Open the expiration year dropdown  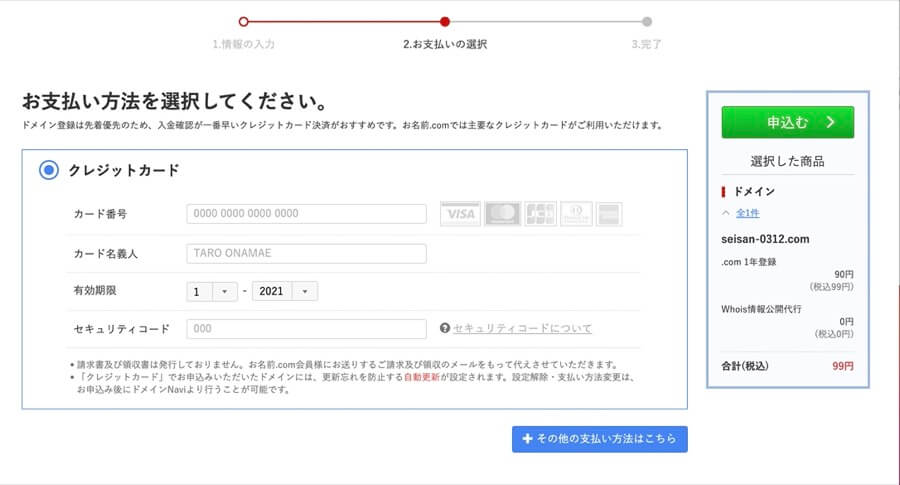[285, 291]
